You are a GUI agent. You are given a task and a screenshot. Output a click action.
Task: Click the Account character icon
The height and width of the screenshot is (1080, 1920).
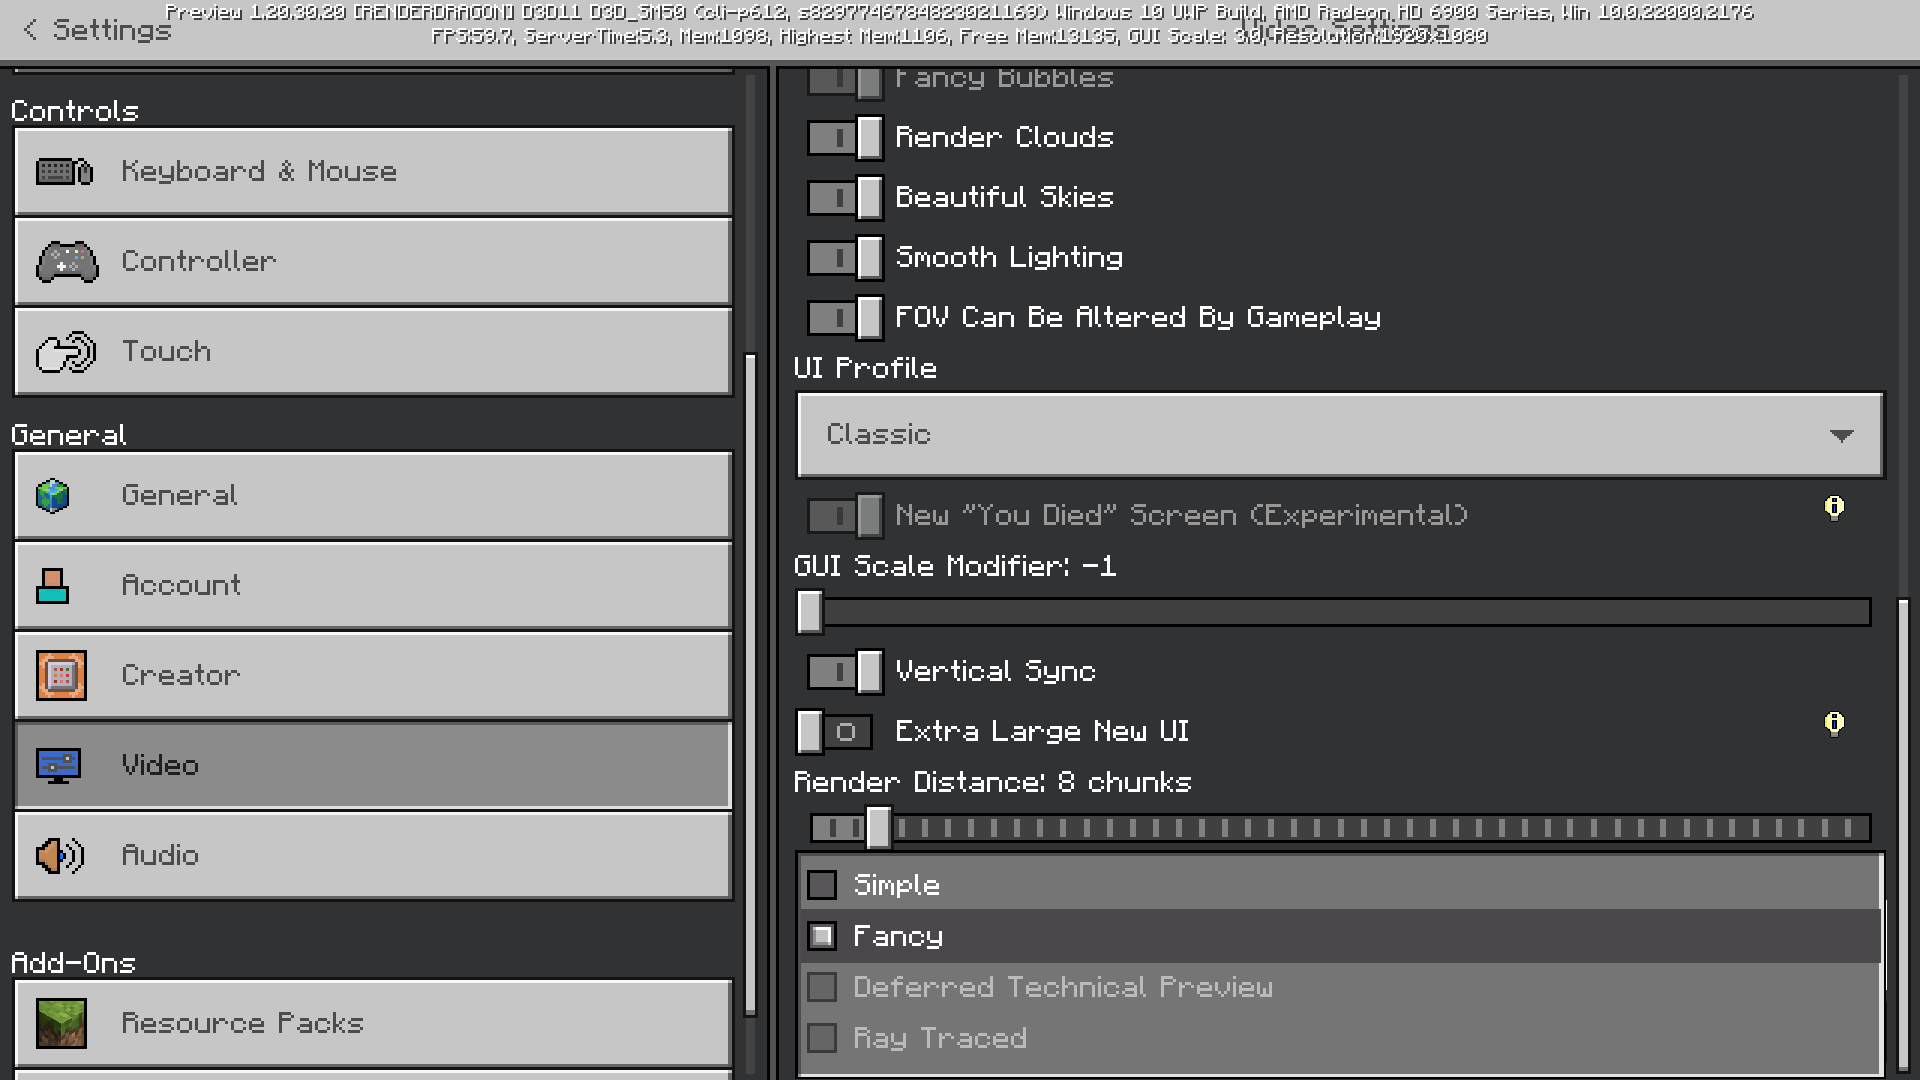tap(53, 586)
